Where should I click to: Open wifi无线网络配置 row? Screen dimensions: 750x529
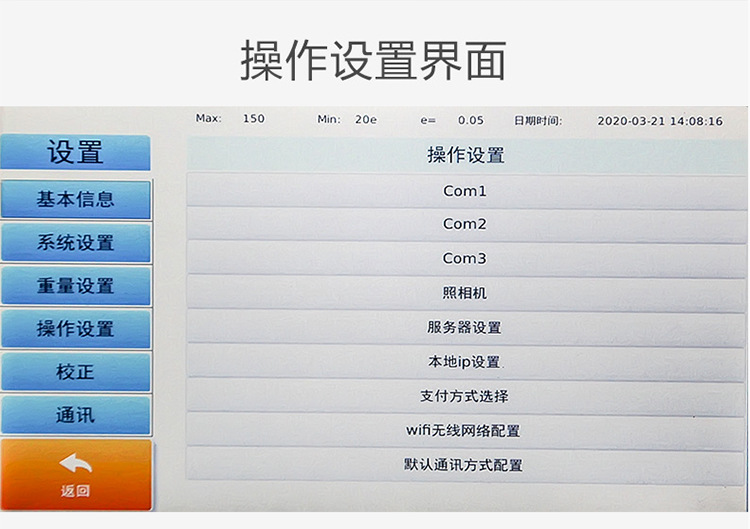465,431
